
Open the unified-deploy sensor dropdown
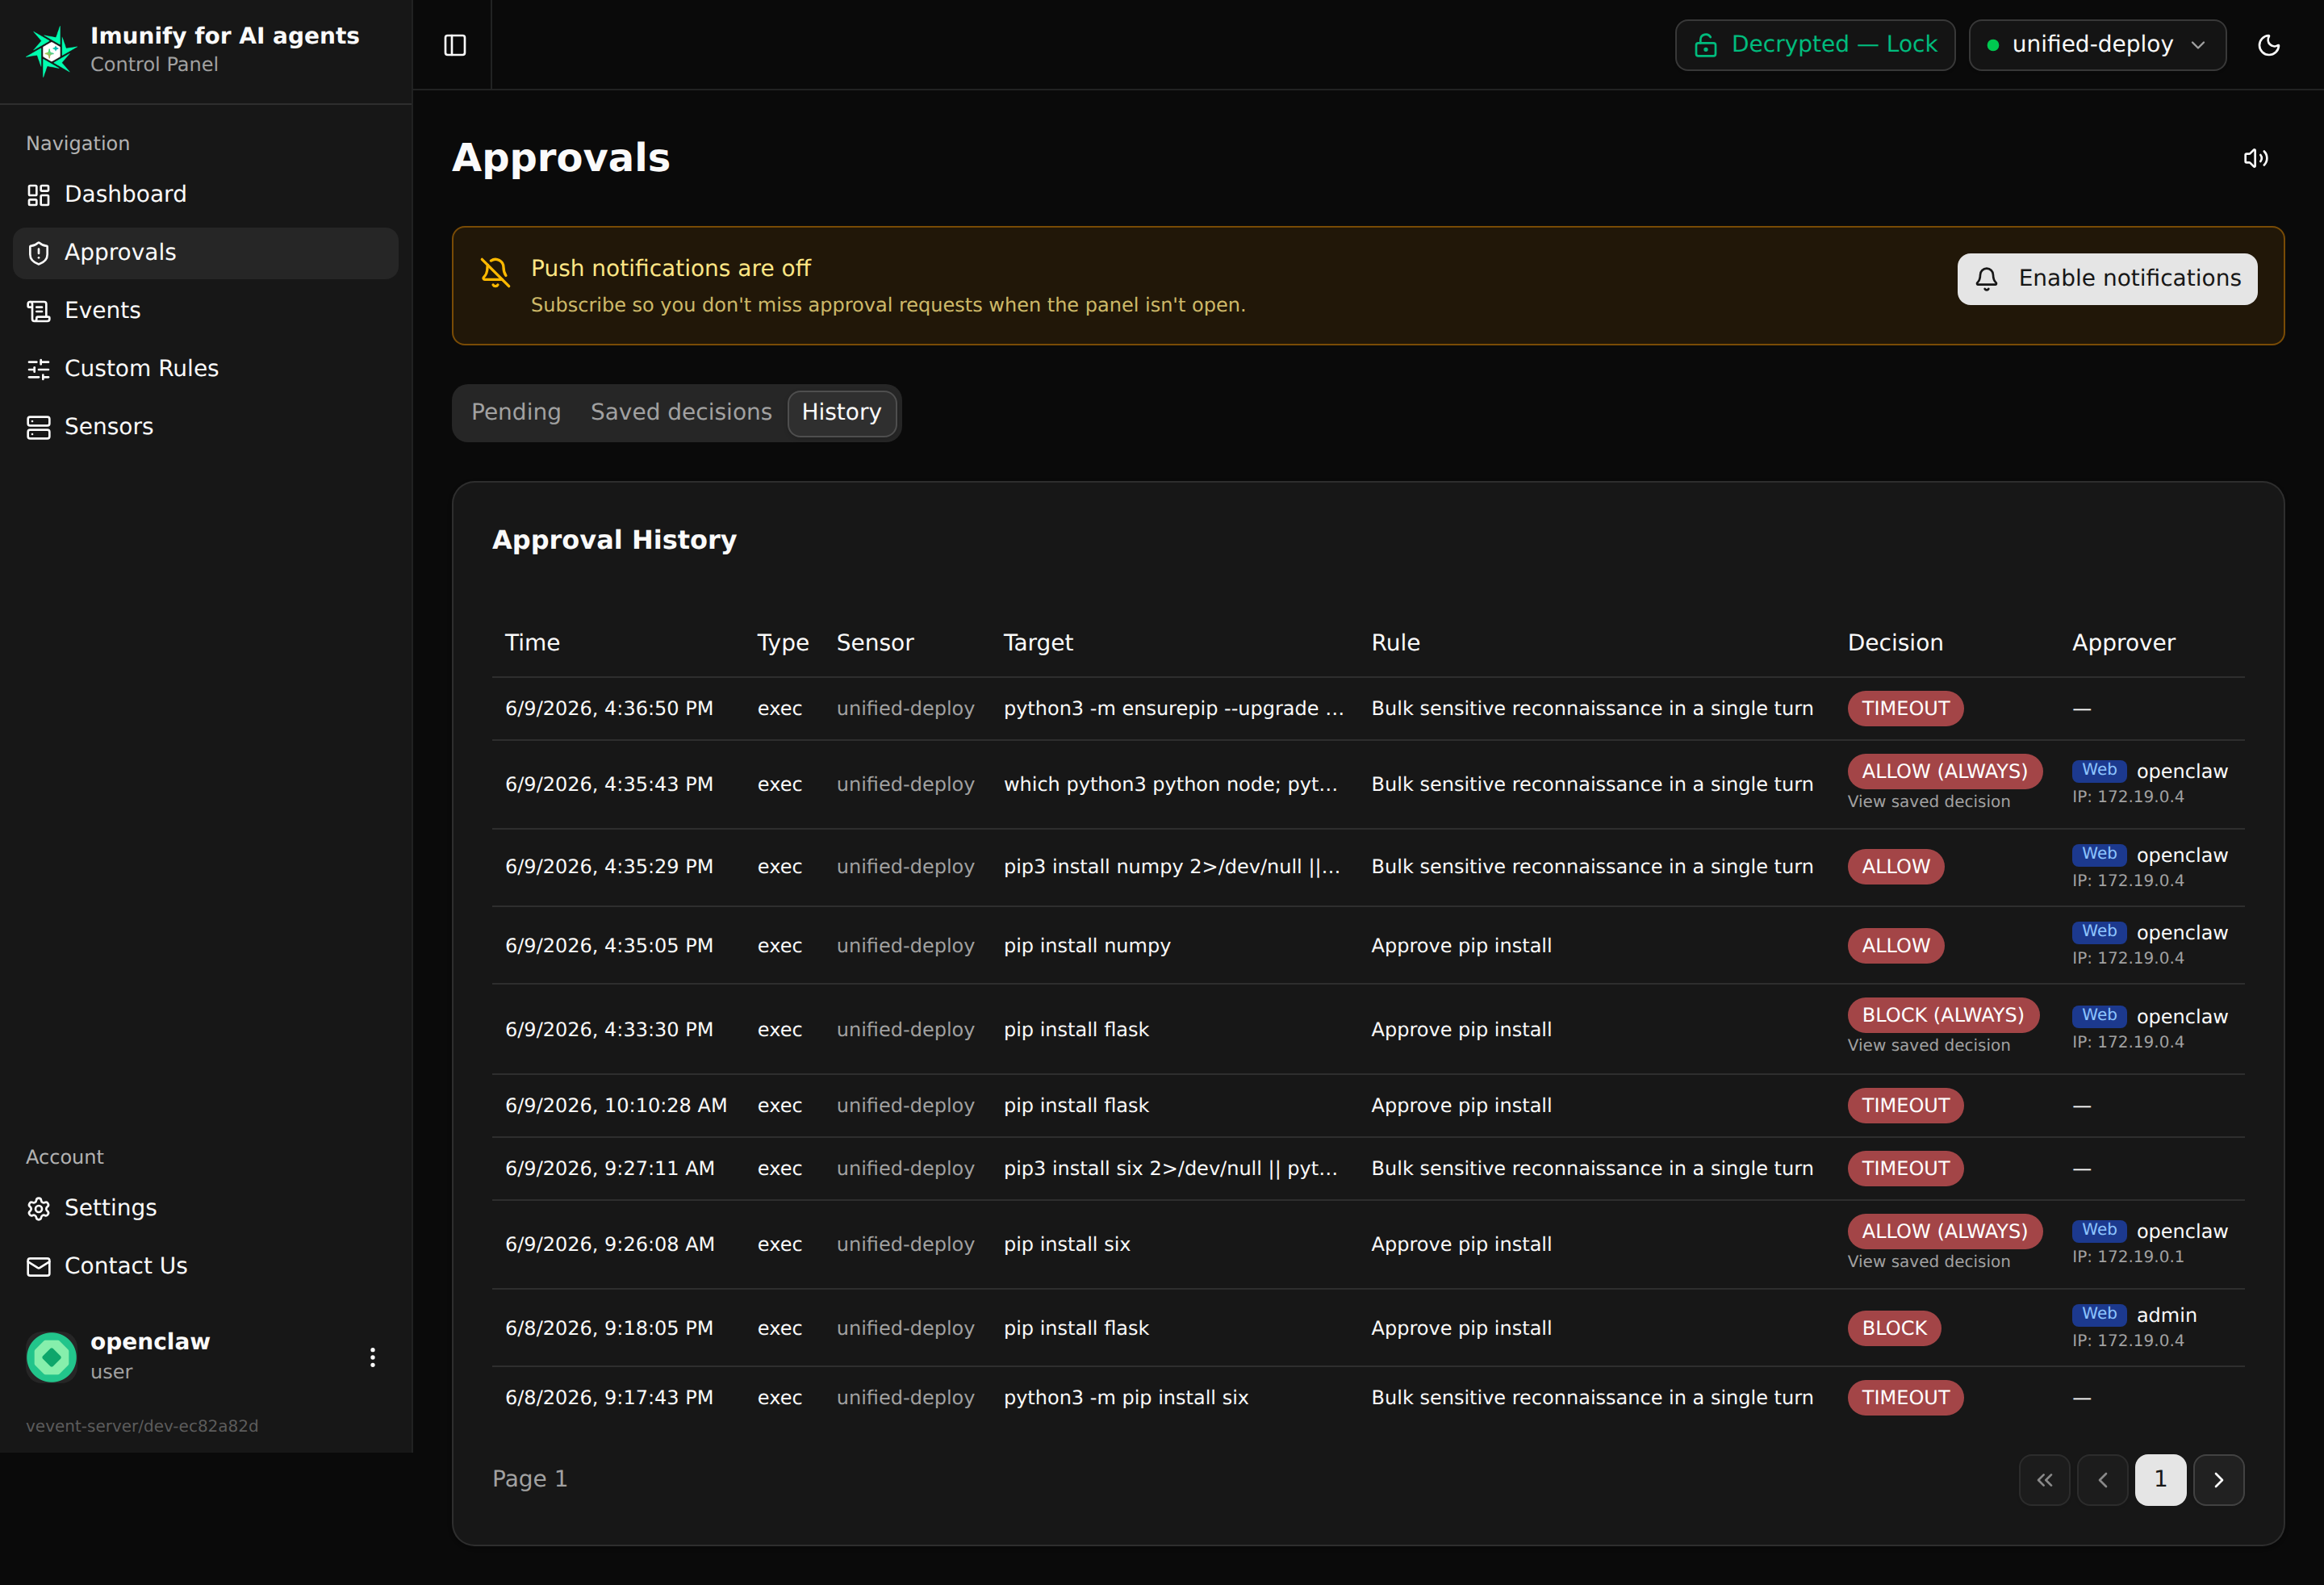click(2097, 45)
